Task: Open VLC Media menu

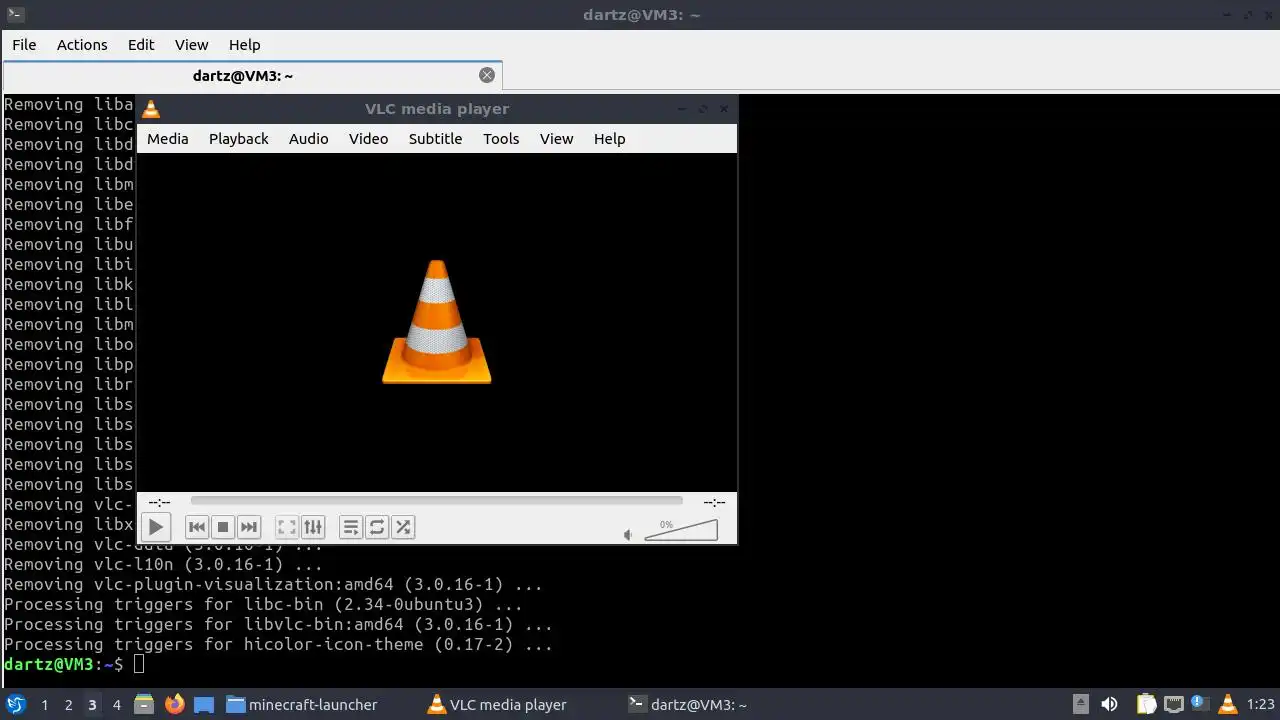Action: pyautogui.click(x=168, y=139)
